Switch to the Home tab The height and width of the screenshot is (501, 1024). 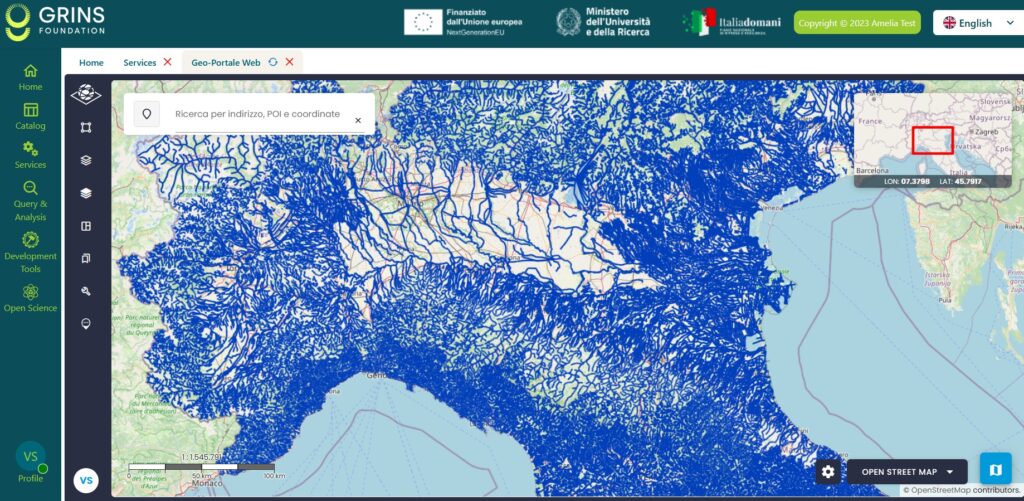[91, 62]
